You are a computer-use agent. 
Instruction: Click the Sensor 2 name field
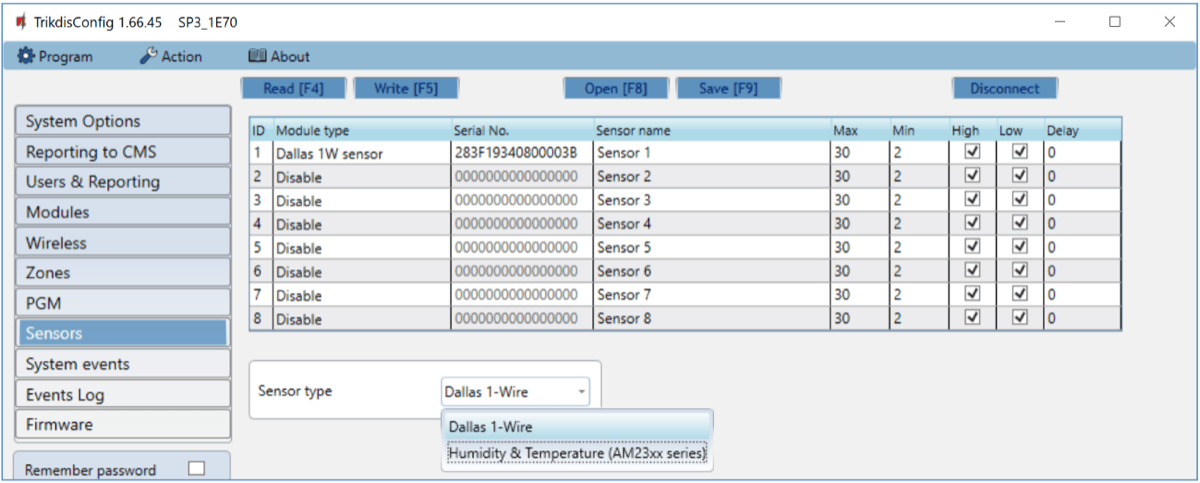point(708,176)
